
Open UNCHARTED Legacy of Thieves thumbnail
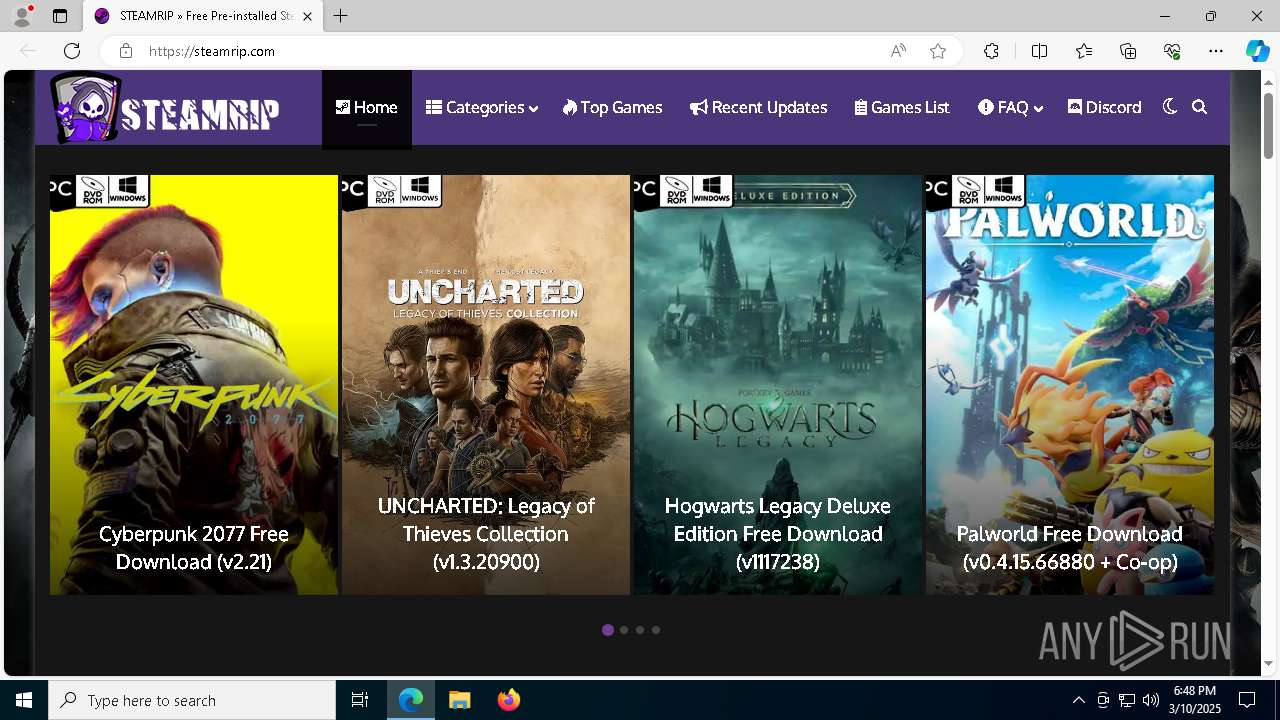[486, 385]
